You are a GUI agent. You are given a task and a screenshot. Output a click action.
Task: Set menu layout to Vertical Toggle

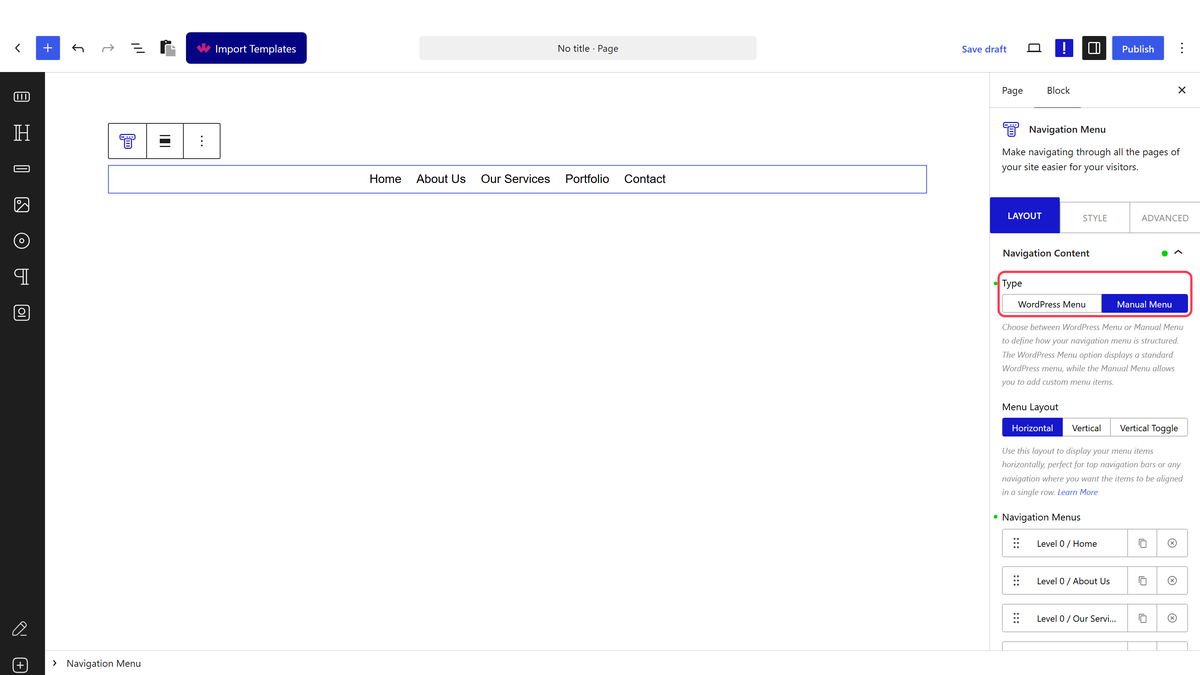(x=1149, y=428)
